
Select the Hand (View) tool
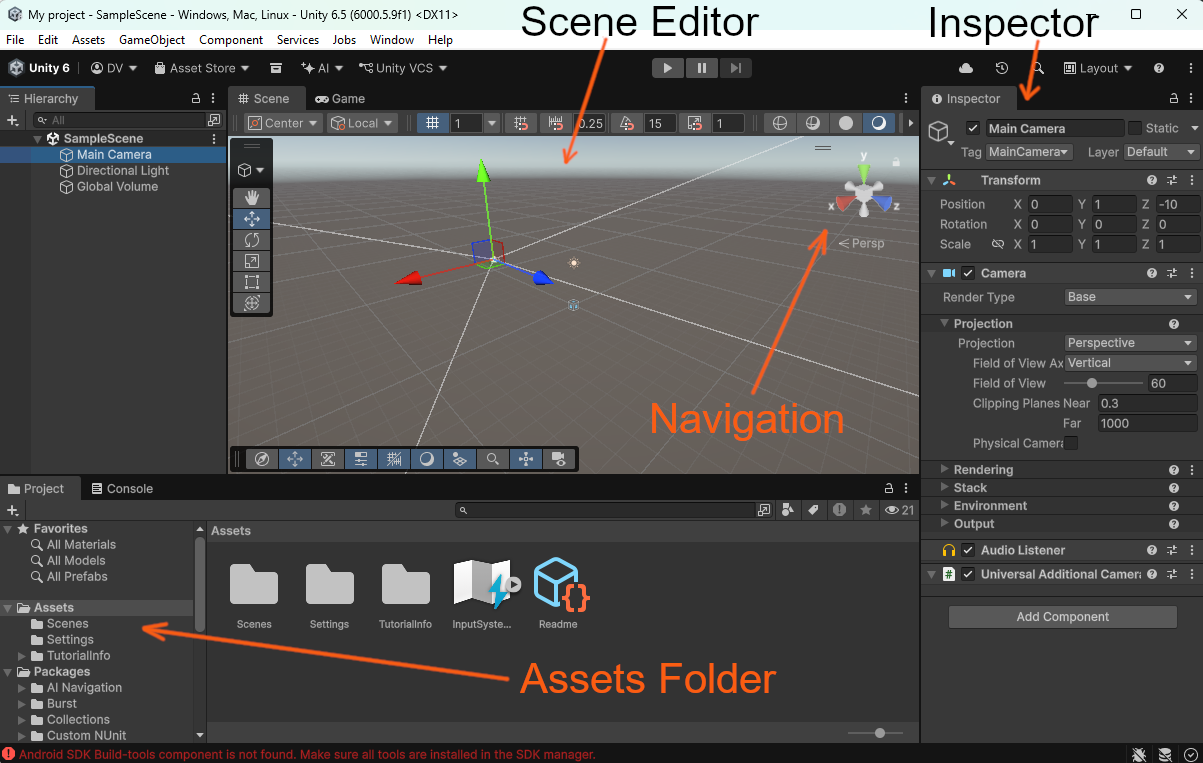pos(252,198)
